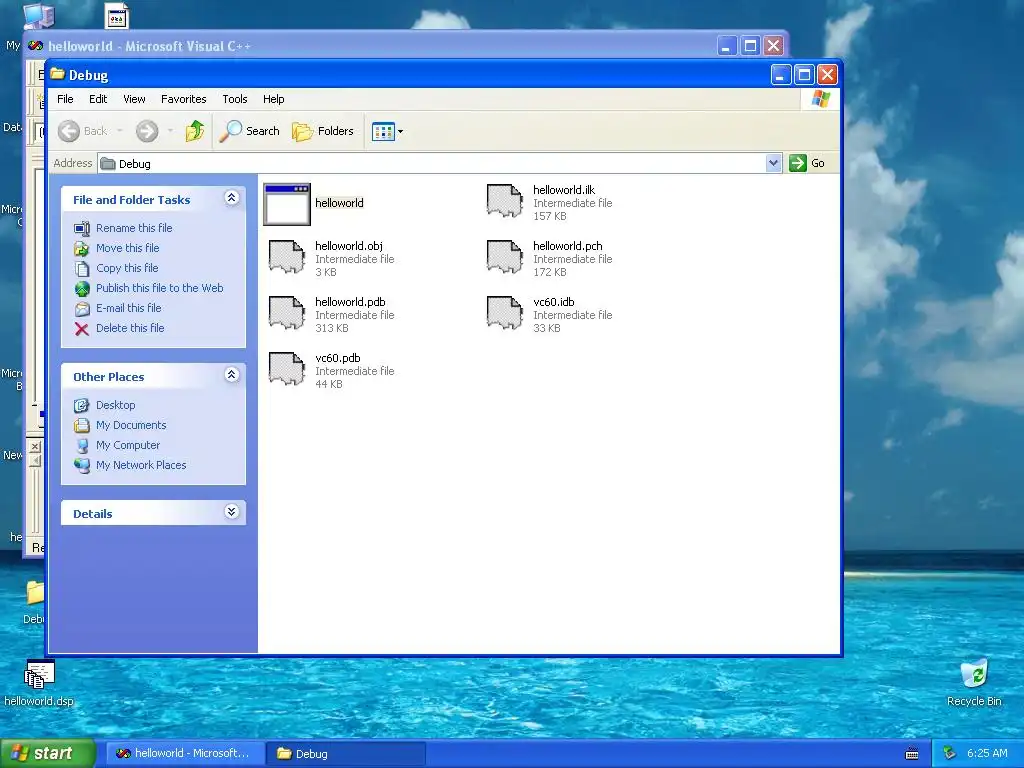
Task: Open Search from the toolbar
Action: coord(249,131)
